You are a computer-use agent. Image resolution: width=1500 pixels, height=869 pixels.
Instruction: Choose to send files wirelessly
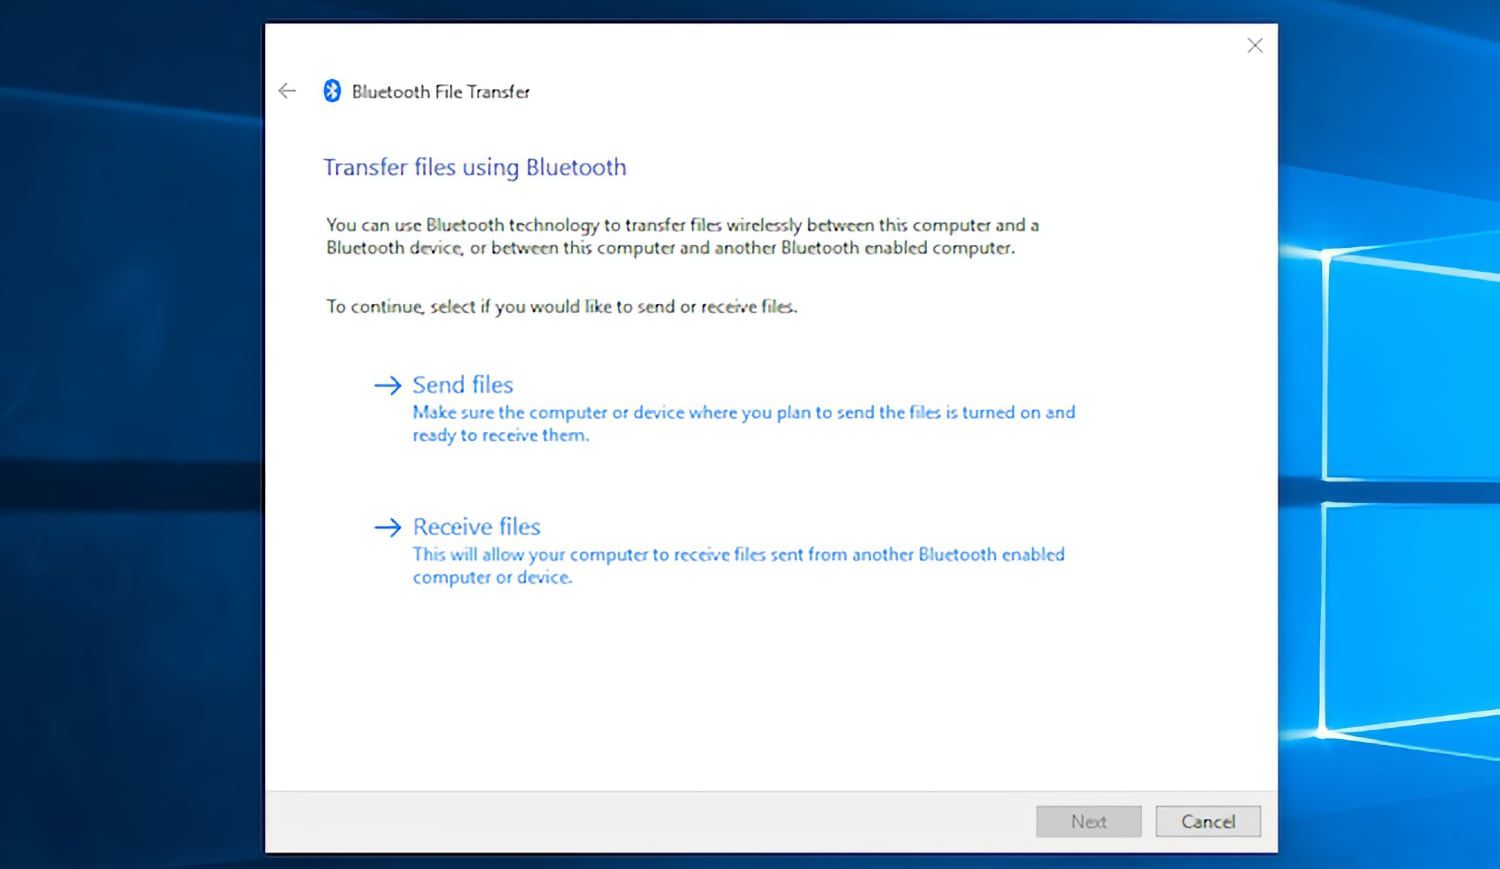(463, 384)
